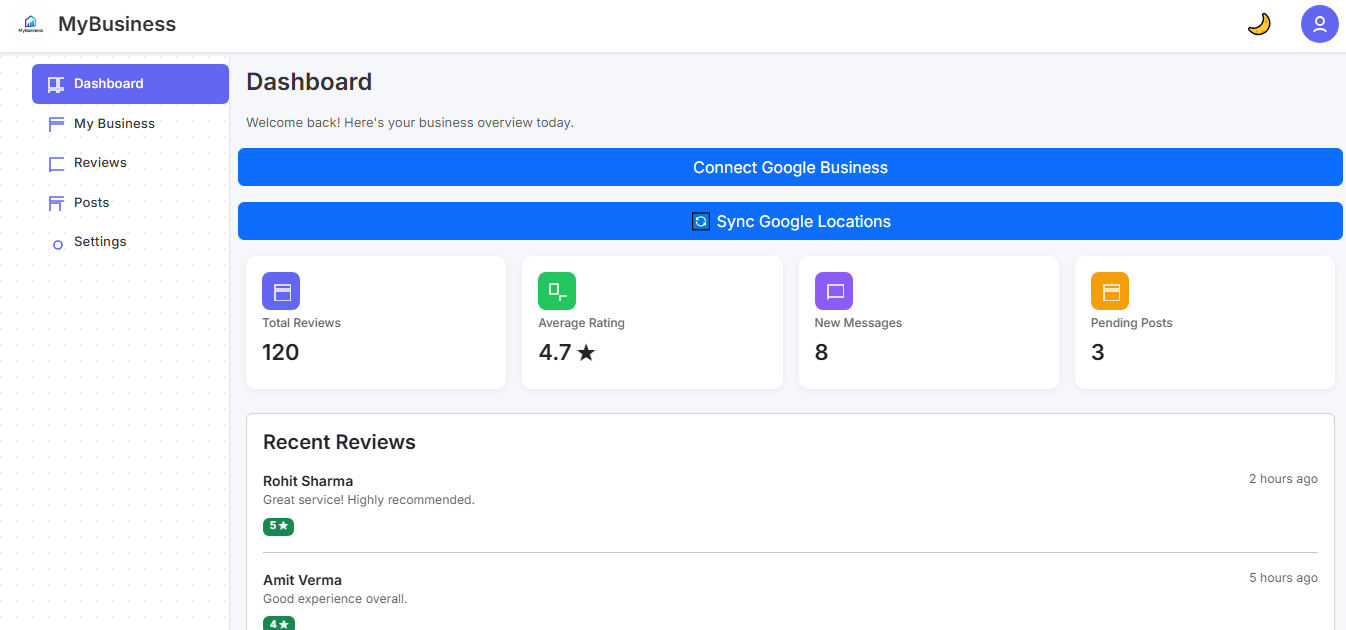The height and width of the screenshot is (630, 1346).
Task: Click the sync refresh icon
Action: click(x=701, y=222)
